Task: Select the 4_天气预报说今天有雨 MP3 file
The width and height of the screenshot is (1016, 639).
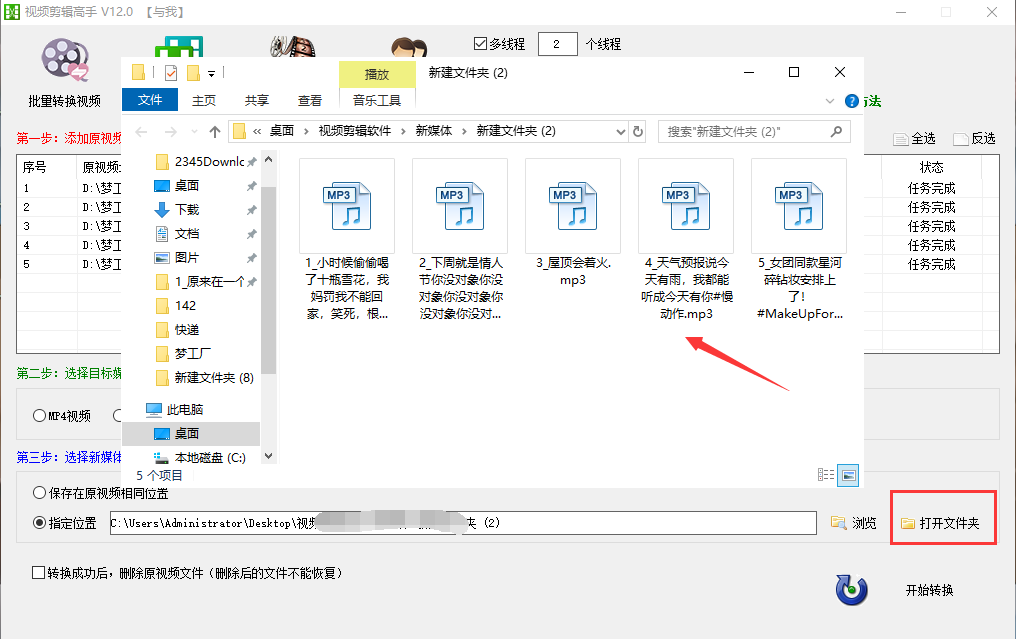Action: [686, 205]
